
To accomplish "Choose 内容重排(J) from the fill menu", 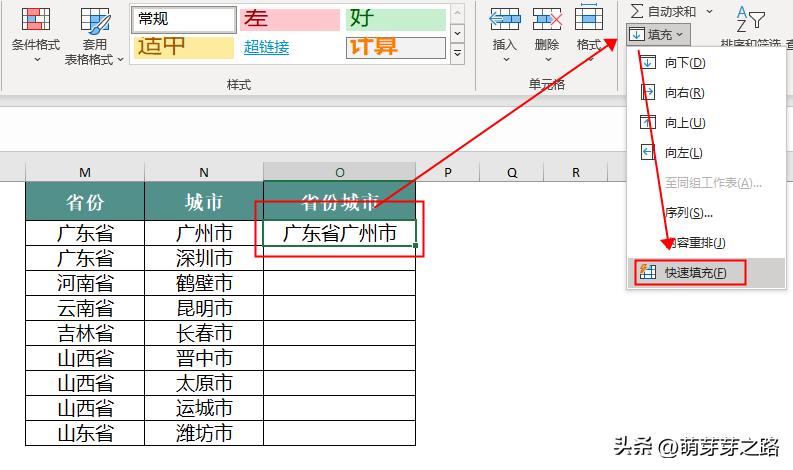I will click(x=706, y=242).
